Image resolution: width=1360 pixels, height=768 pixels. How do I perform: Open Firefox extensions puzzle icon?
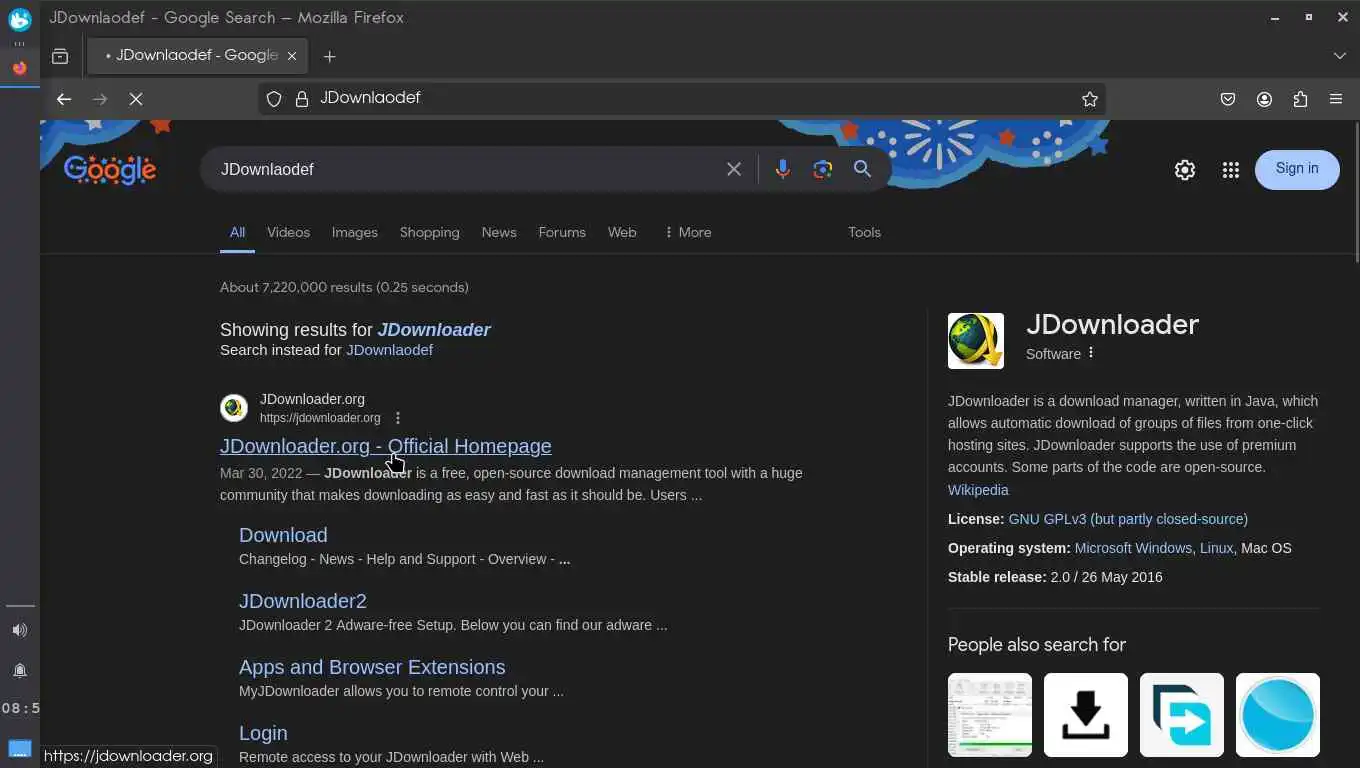(x=1300, y=99)
